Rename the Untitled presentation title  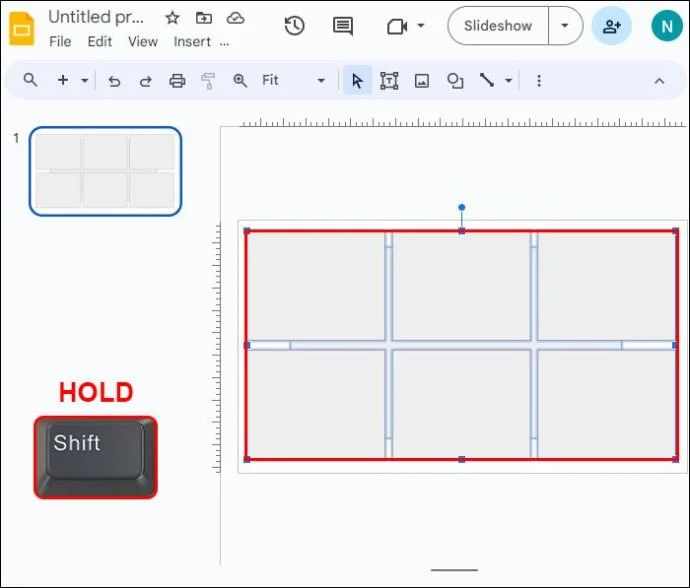point(96,17)
